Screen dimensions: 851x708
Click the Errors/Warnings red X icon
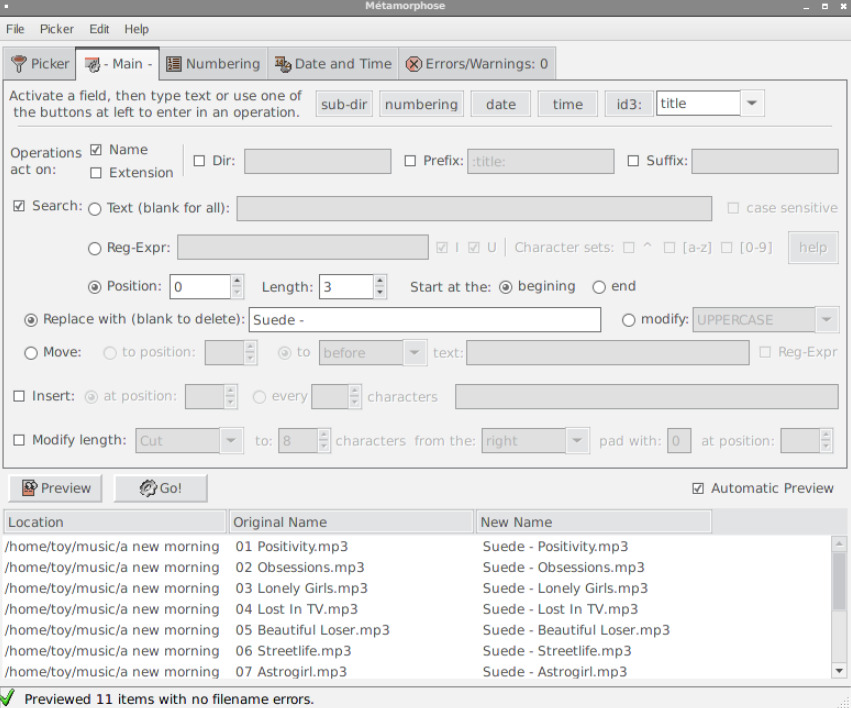(413, 64)
